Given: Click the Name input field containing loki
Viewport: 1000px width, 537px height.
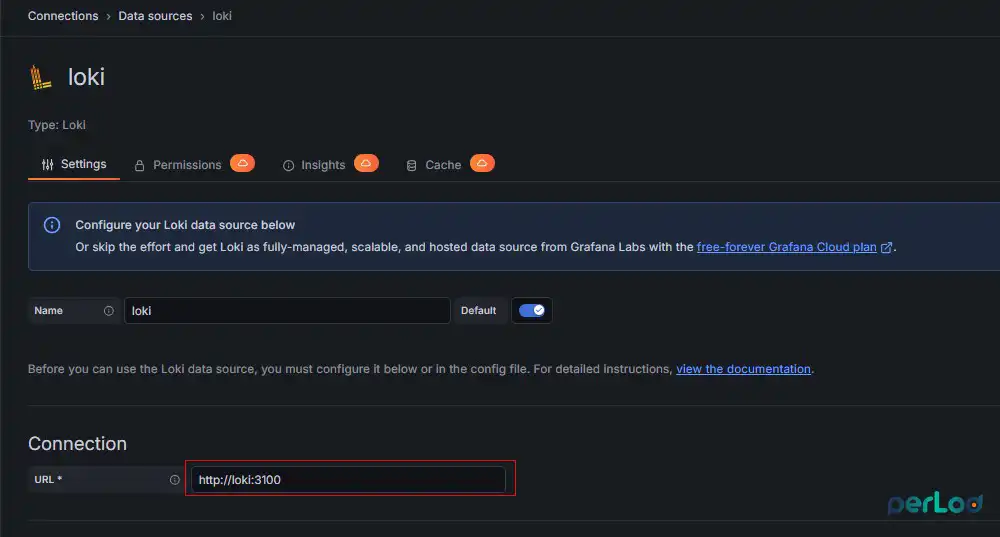Looking at the screenshot, I should [x=287, y=311].
